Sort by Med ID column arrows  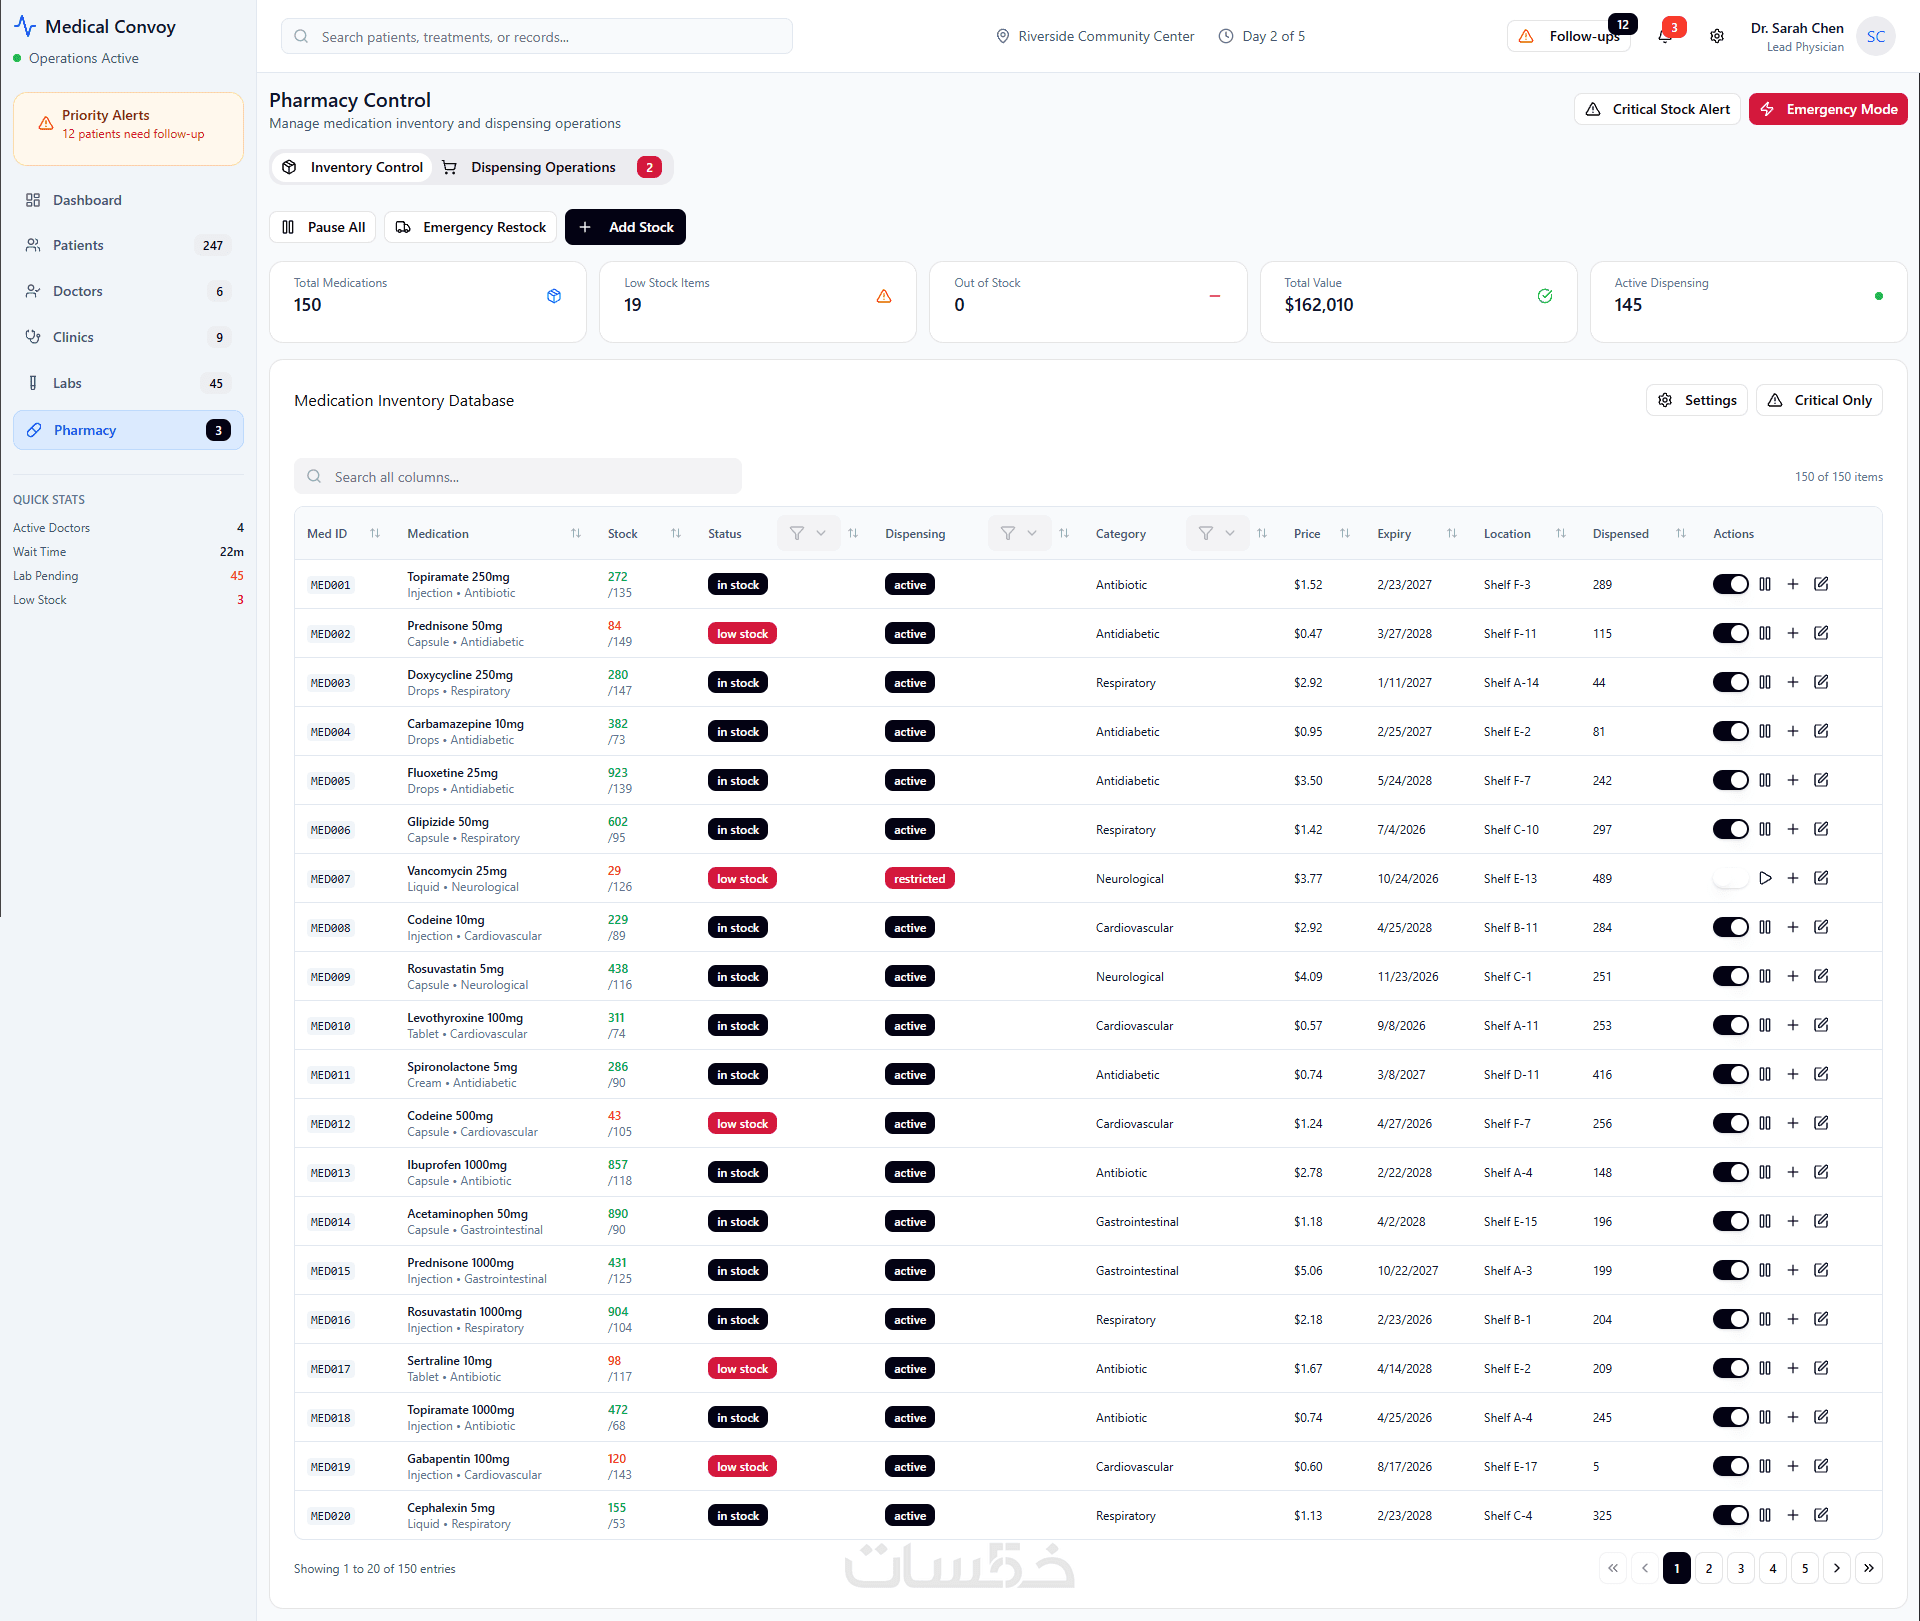pyautogui.click(x=375, y=534)
